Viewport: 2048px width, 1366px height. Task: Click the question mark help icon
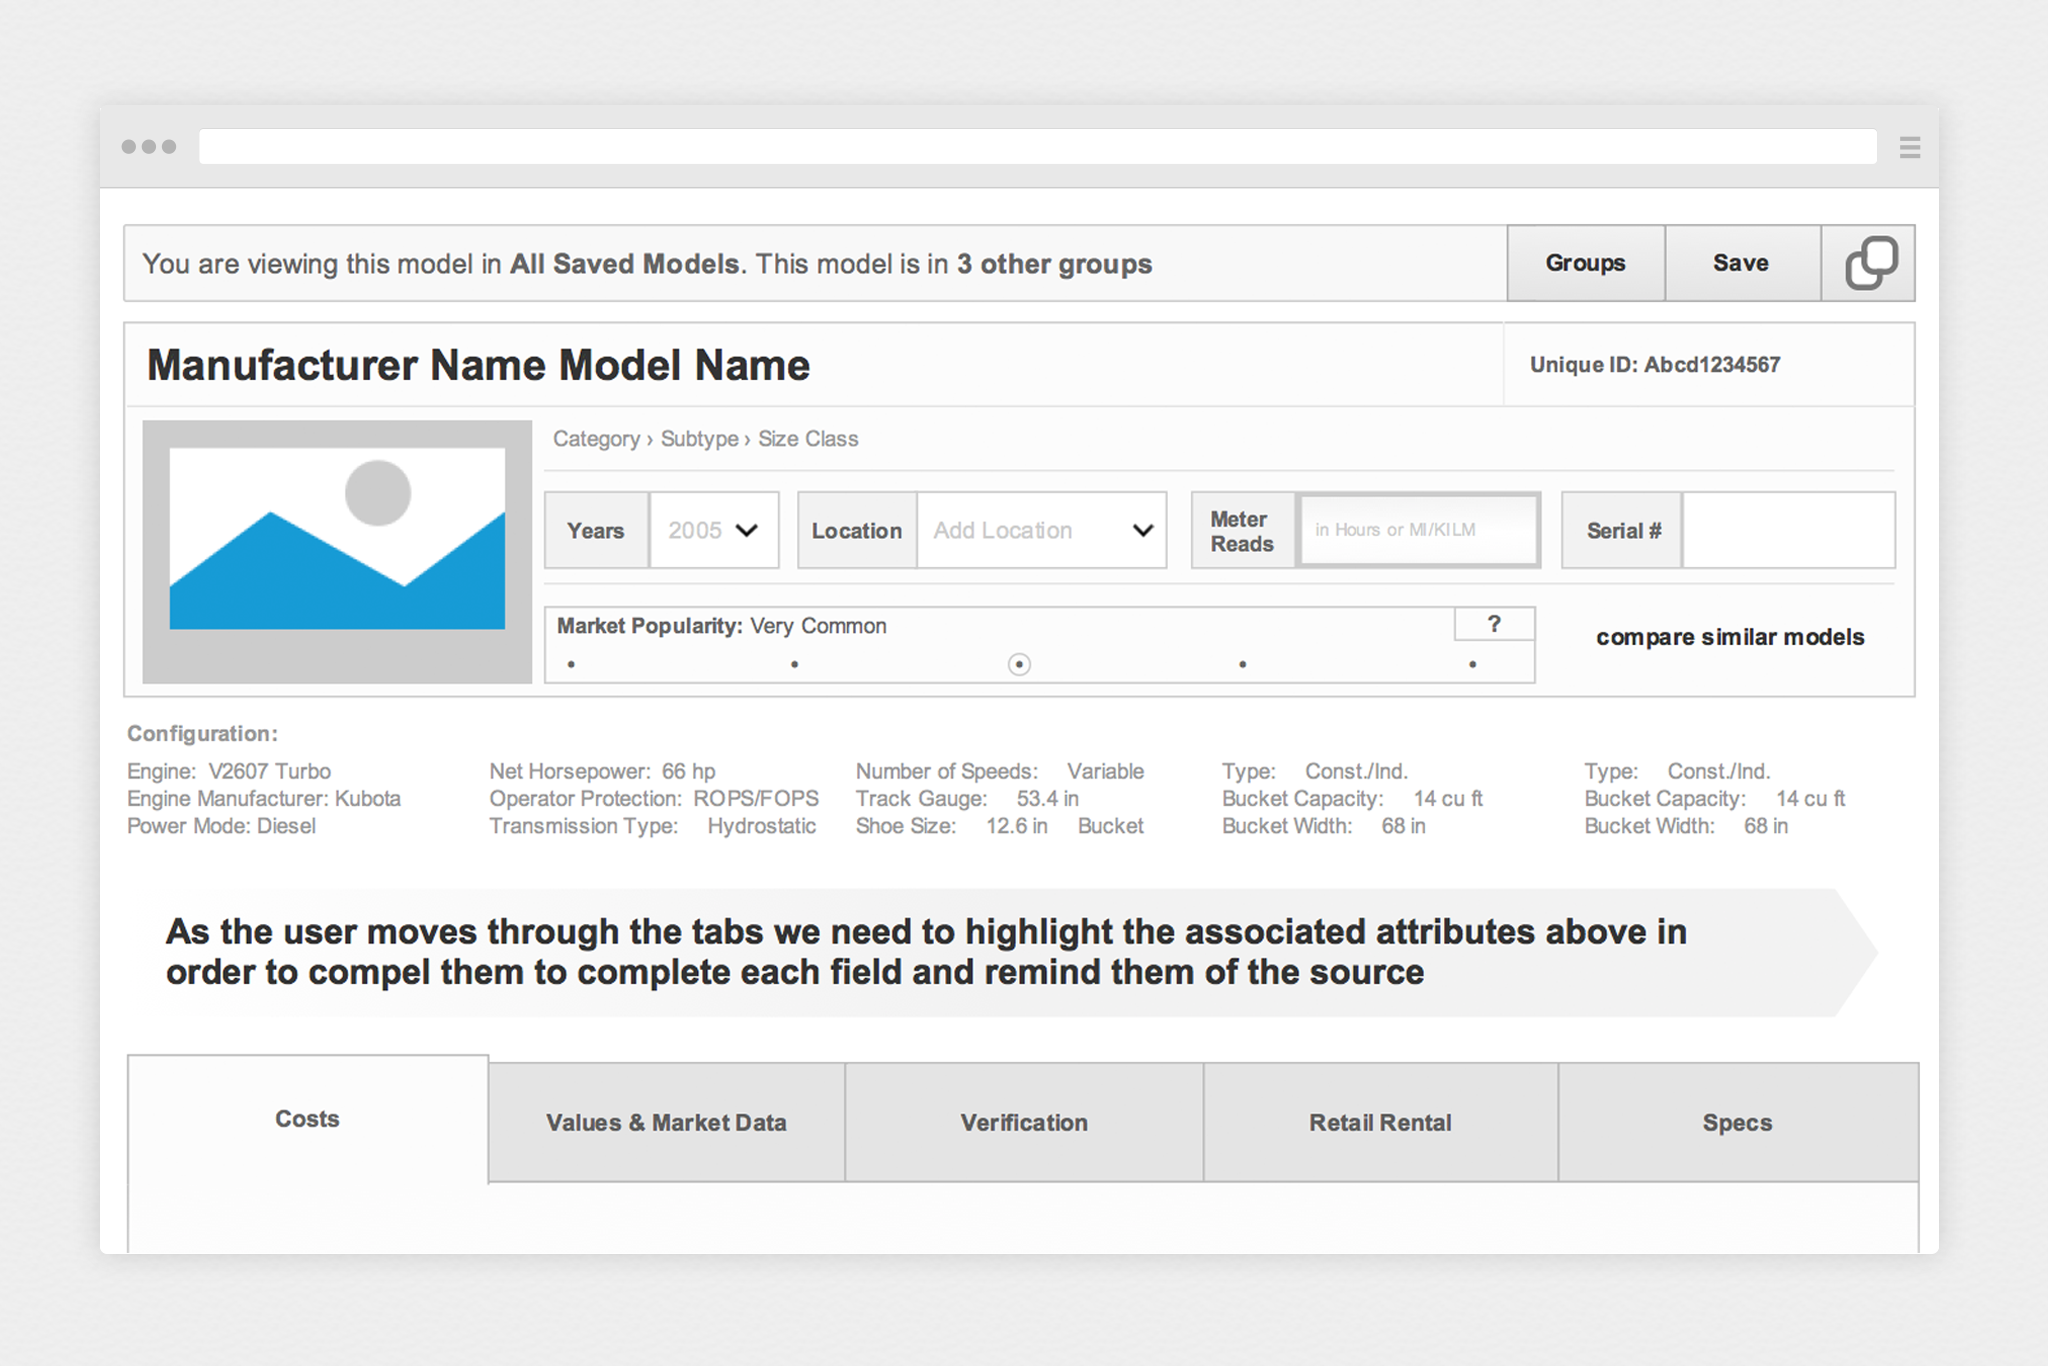[x=1494, y=624]
